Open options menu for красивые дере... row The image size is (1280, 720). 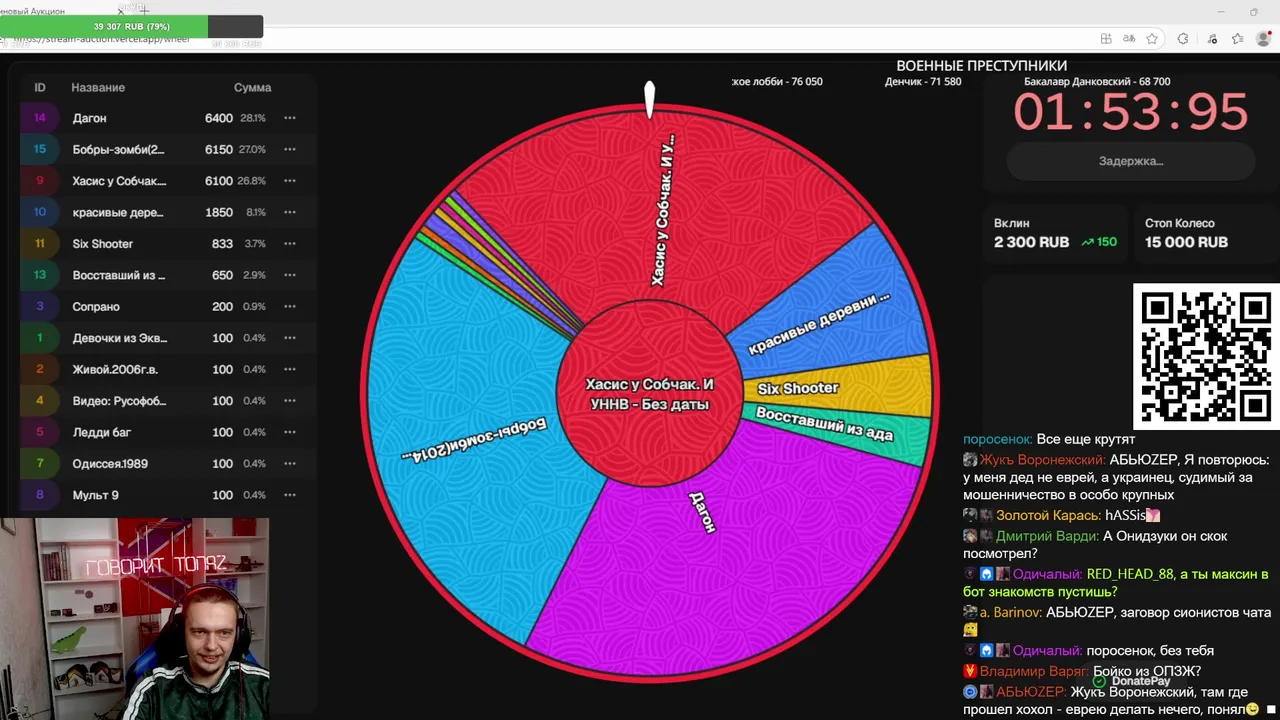click(289, 212)
